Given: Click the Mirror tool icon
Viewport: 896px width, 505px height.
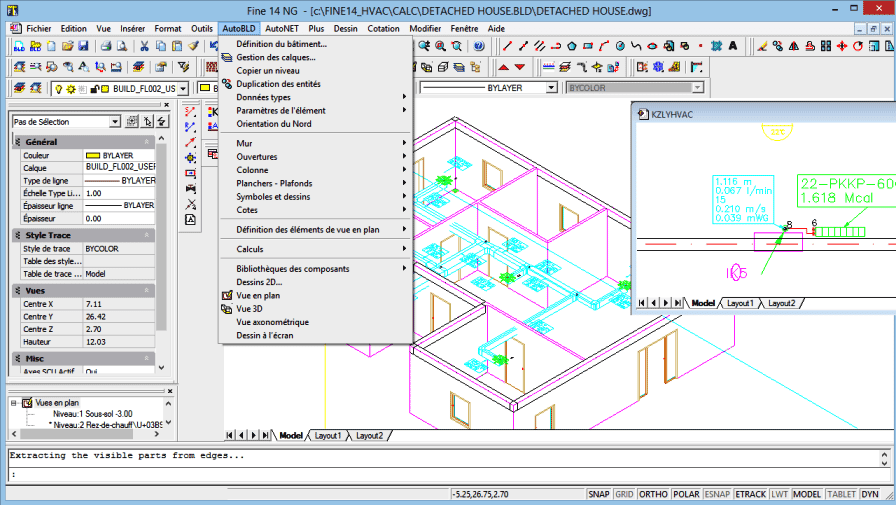Looking at the screenshot, I should [x=794, y=46].
